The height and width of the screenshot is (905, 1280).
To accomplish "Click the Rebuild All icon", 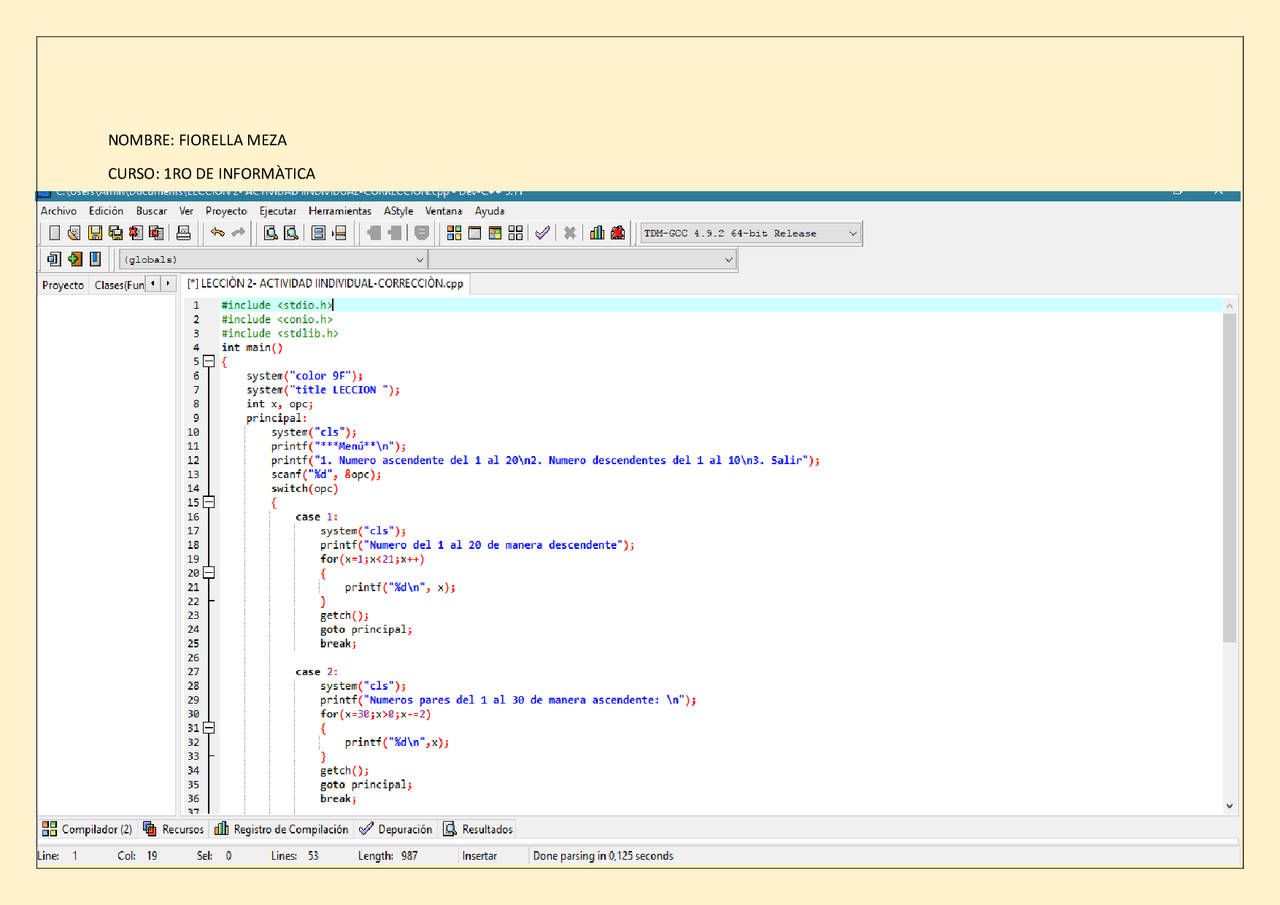I will coord(516,233).
